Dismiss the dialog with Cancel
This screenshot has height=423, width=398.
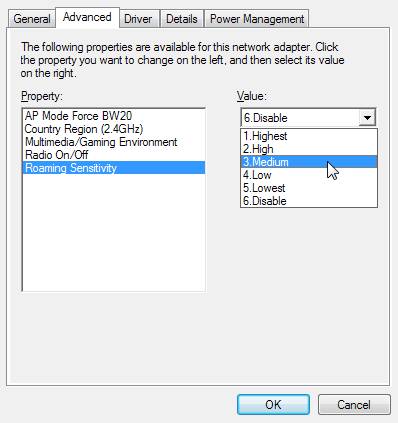[354, 405]
